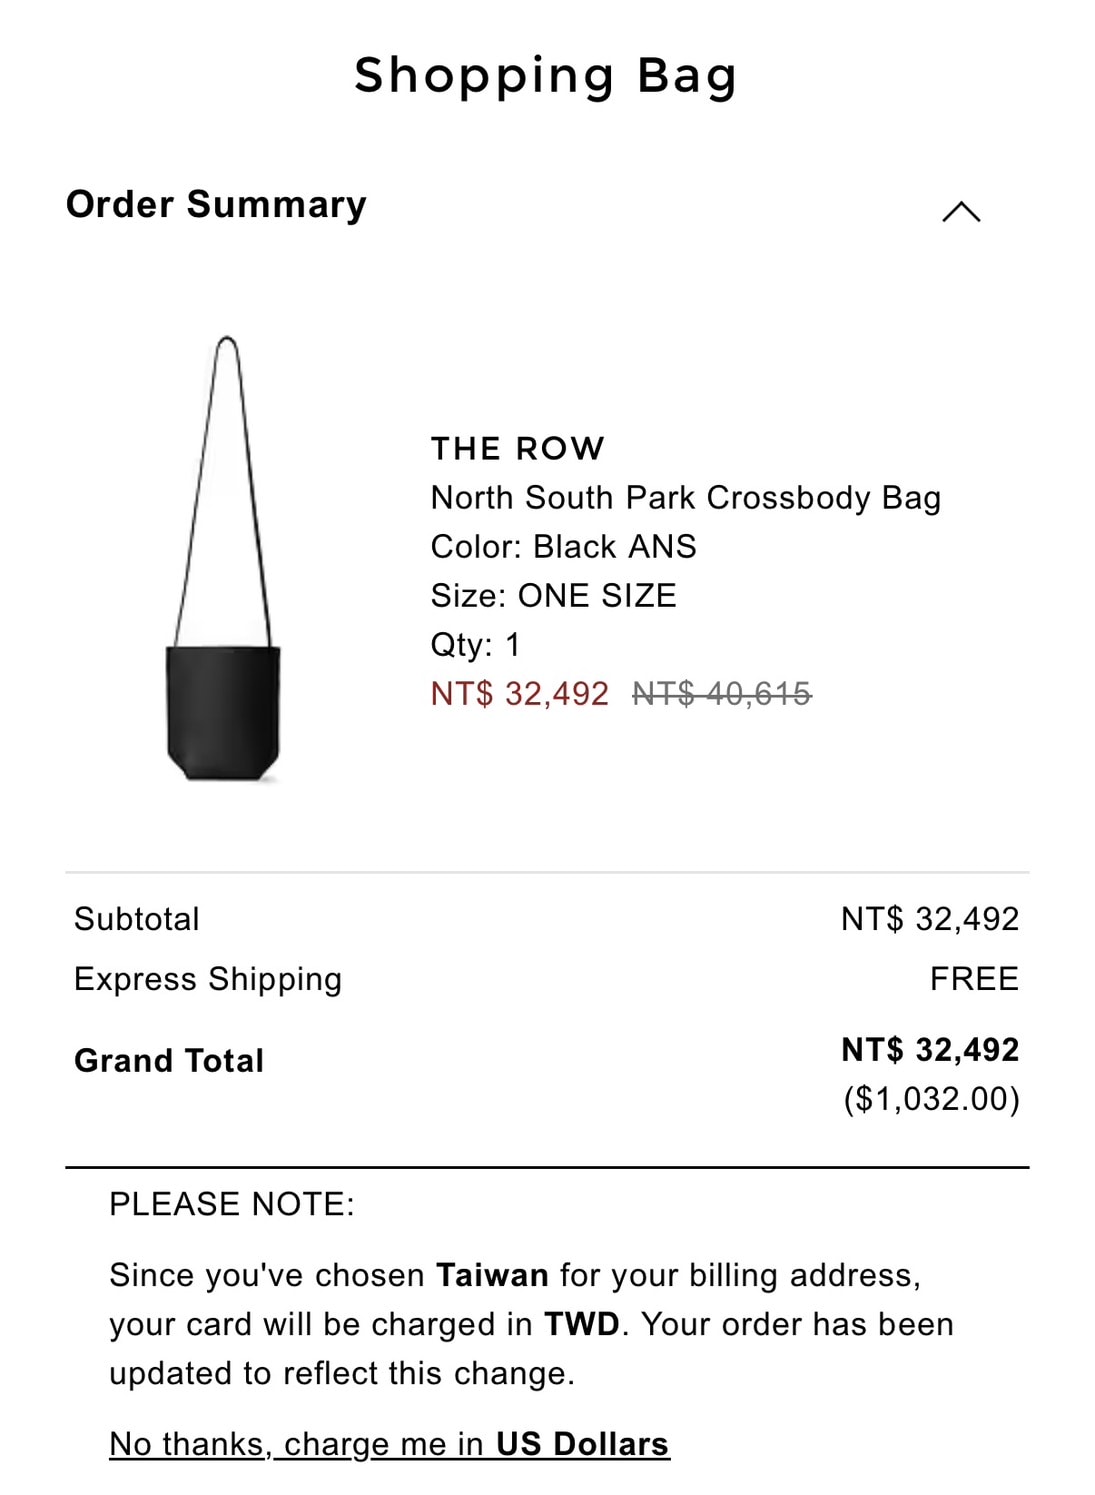The image size is (1095, 1495).
Task: Click the bold Taiwan text in note
Action: click(492, 1275)
